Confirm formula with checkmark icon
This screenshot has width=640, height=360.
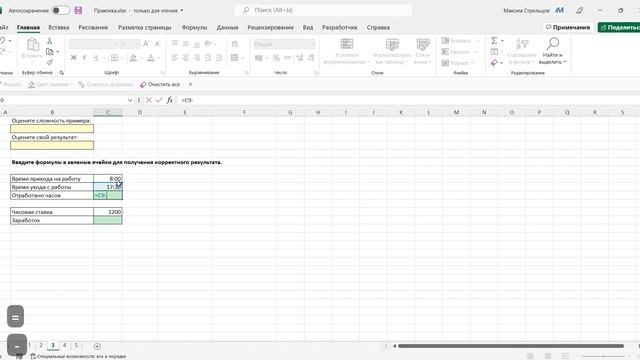[159, 100]
